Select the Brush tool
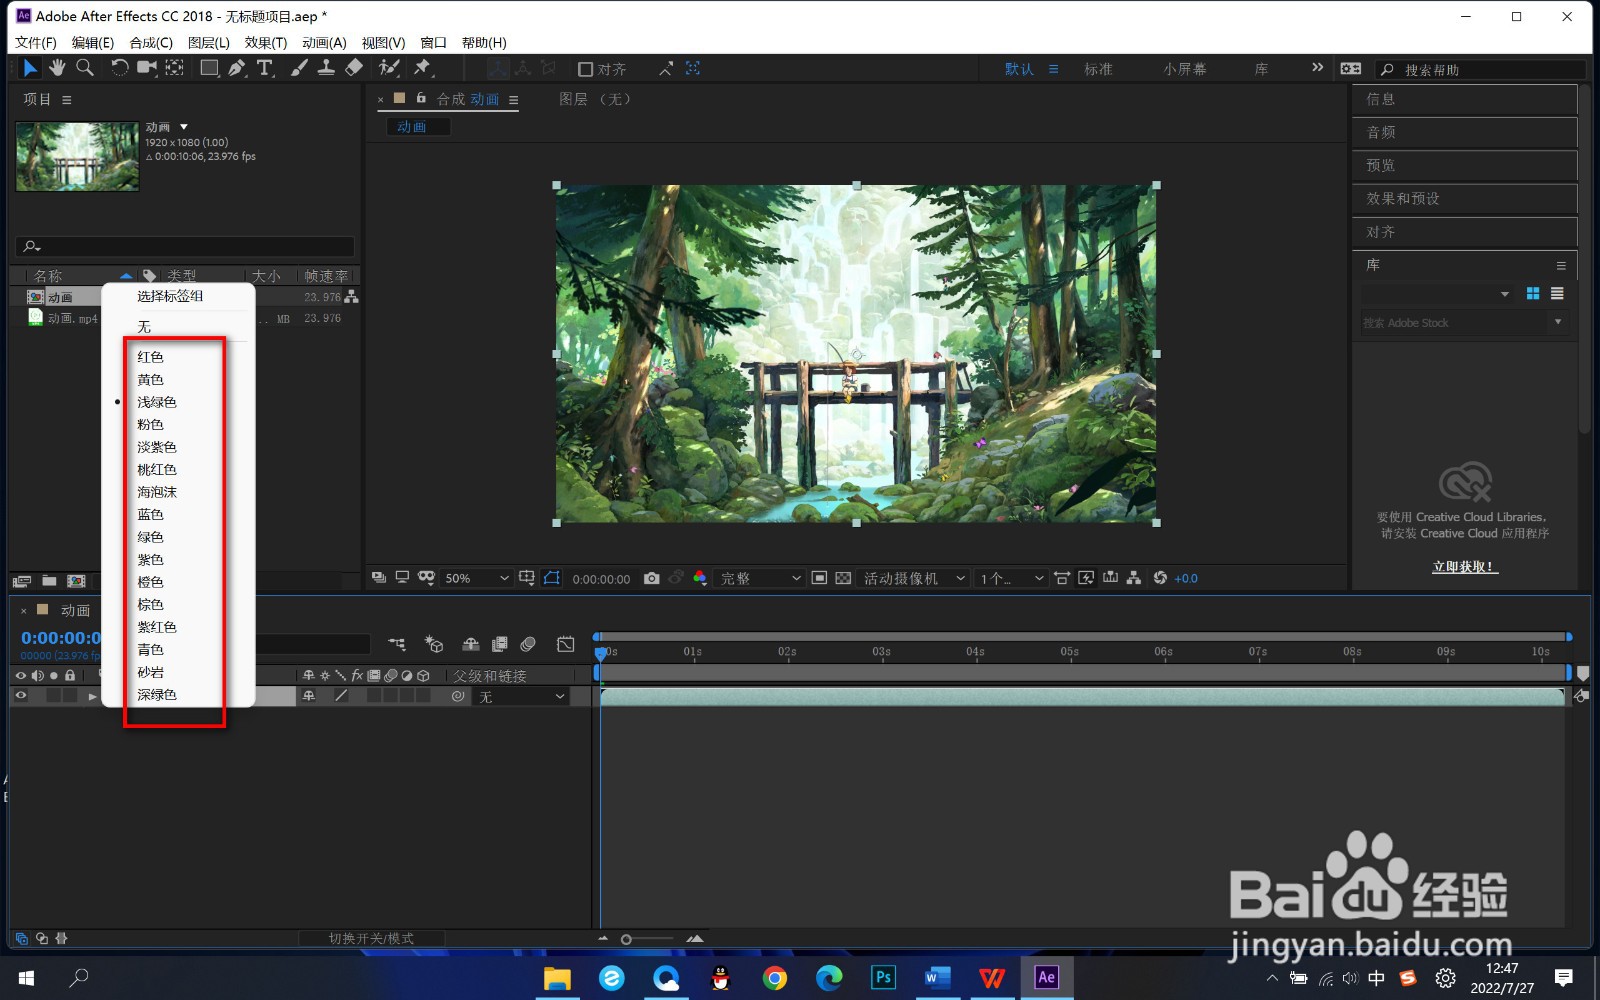Viewport: 1600px width, 1000px height. pos(299,68)
